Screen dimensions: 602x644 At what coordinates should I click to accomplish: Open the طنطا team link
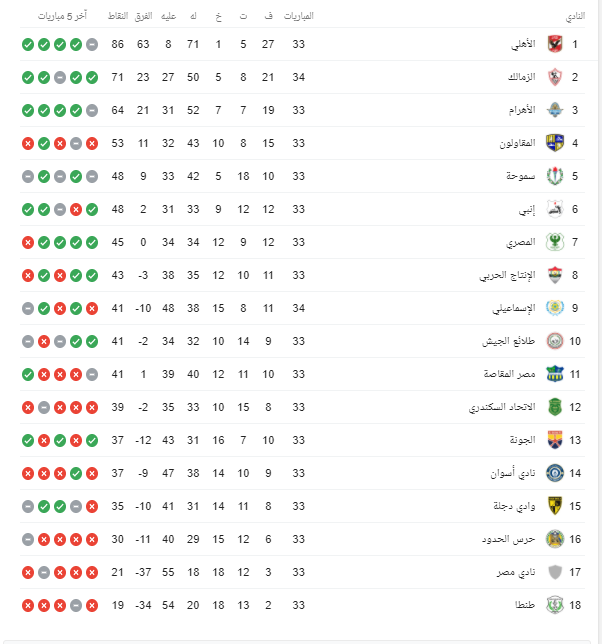coord(525,605)
